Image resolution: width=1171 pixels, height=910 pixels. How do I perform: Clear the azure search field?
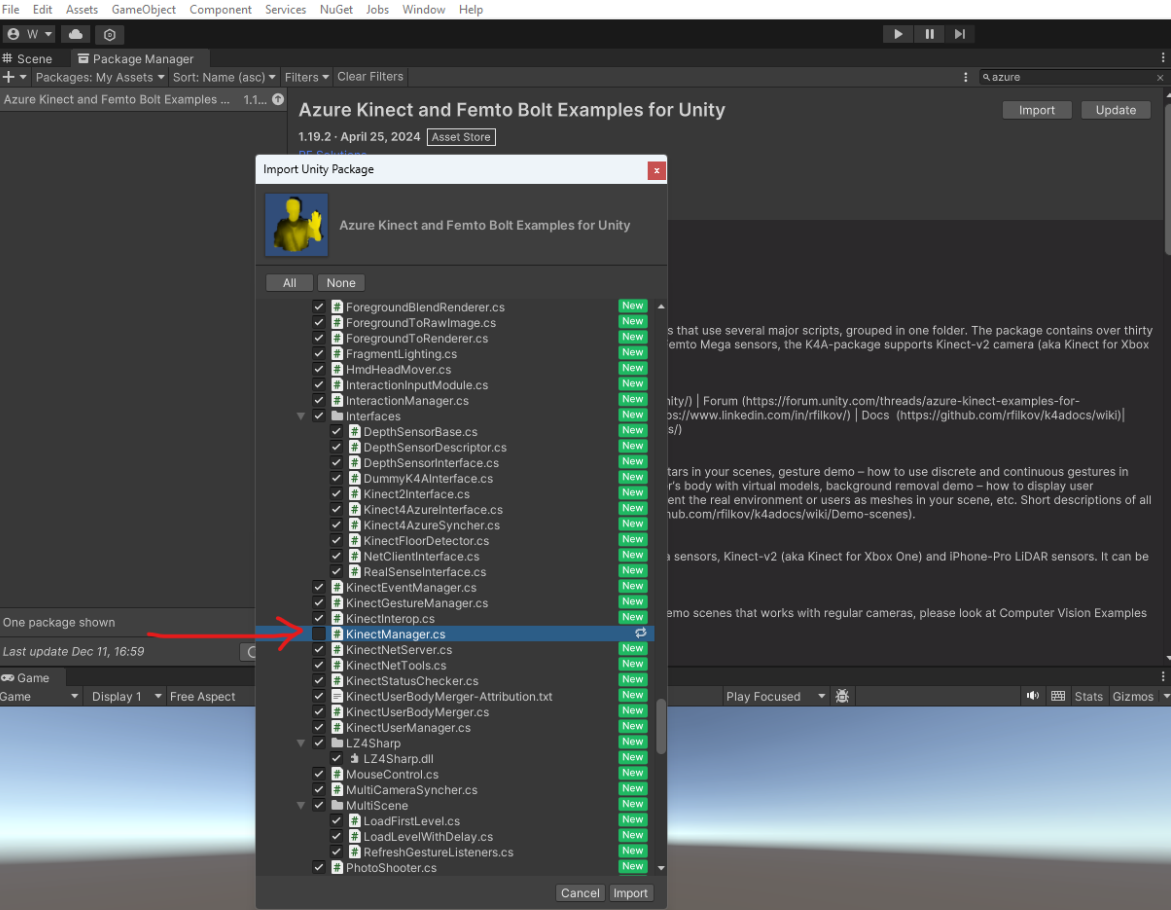point(1160,78)
